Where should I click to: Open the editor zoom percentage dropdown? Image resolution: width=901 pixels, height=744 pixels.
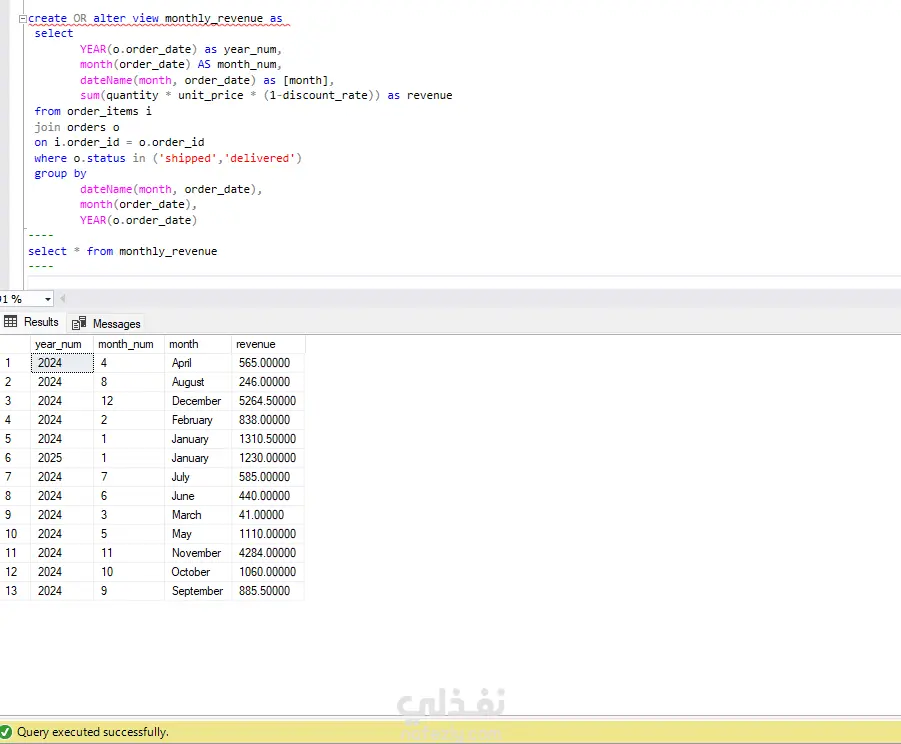tap(48, 299)
